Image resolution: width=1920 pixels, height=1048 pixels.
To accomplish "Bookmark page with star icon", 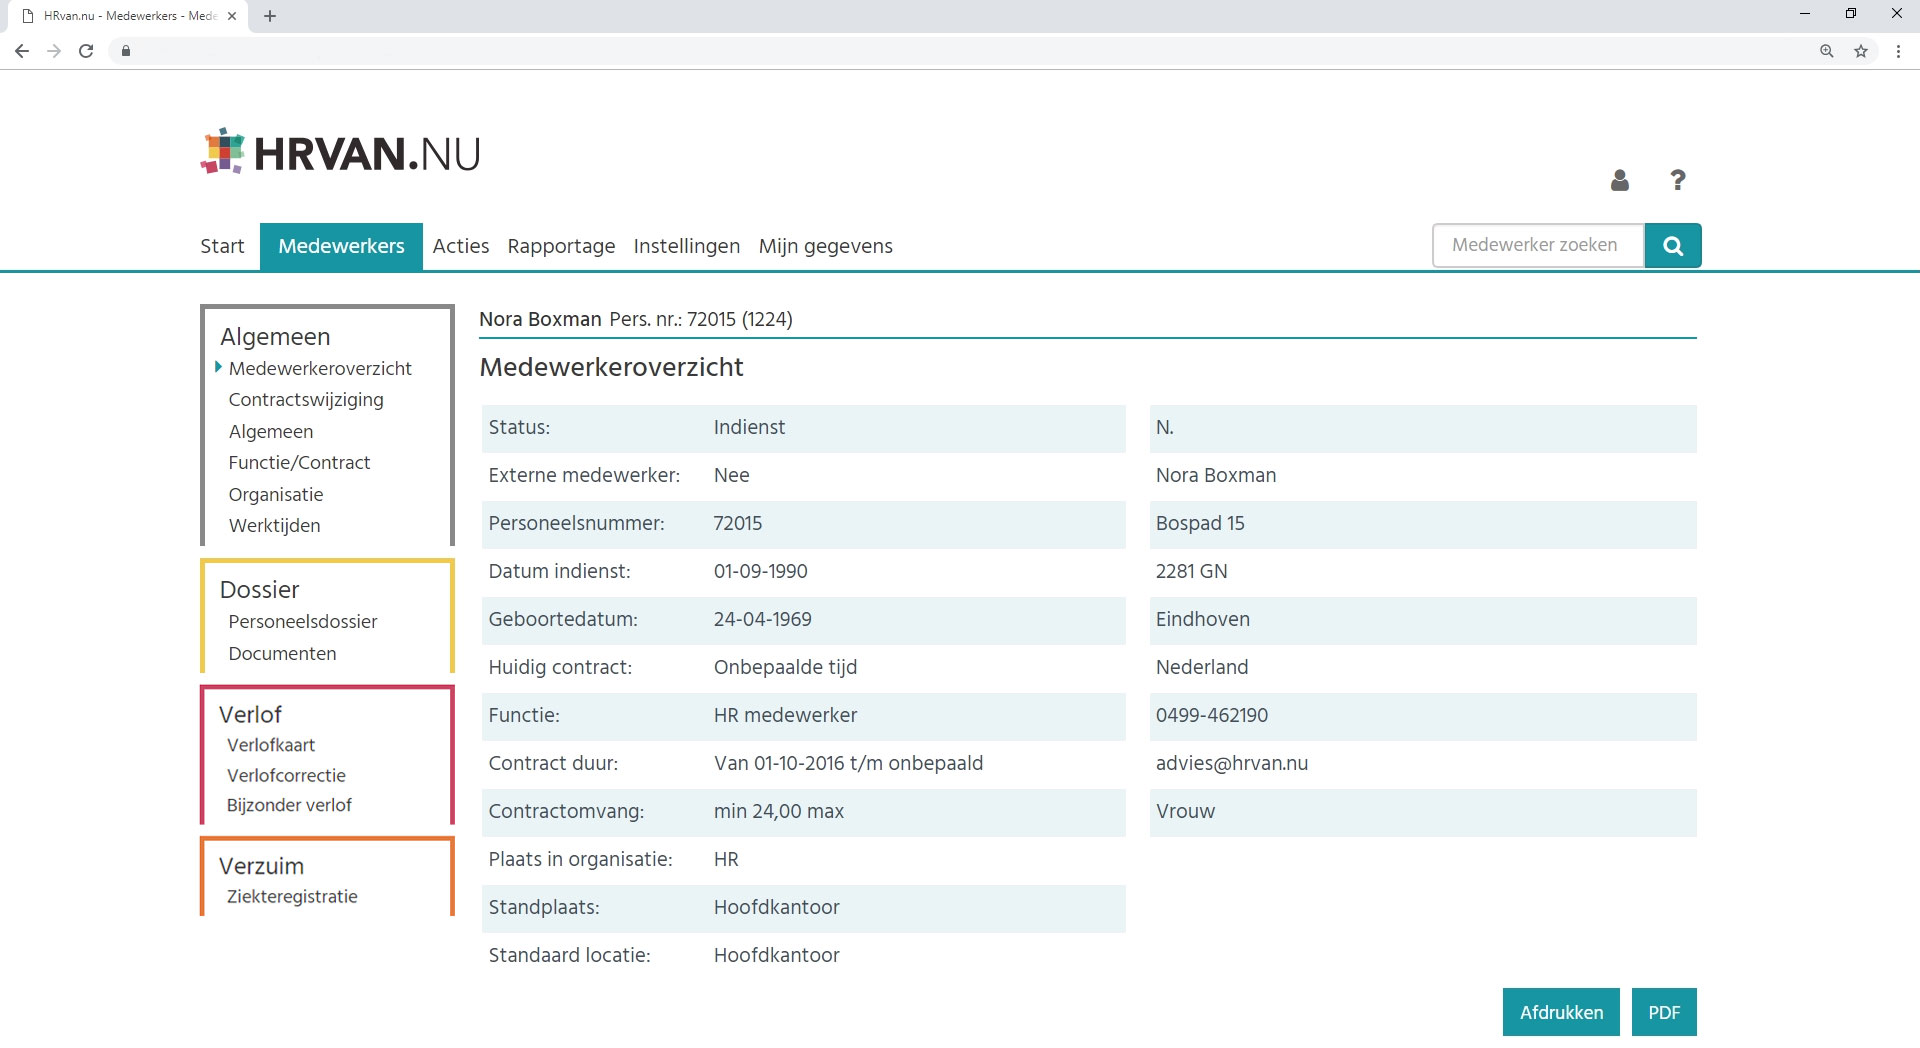I will [1861, 51].
